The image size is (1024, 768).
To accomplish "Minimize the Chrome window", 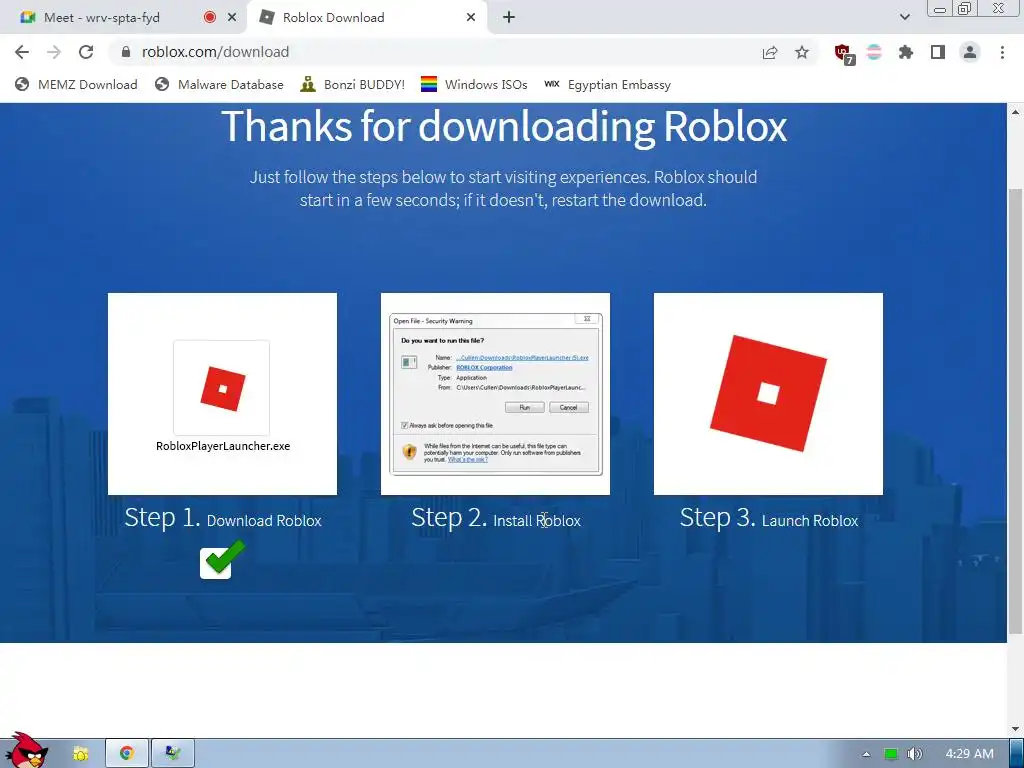I will point(940,9).
